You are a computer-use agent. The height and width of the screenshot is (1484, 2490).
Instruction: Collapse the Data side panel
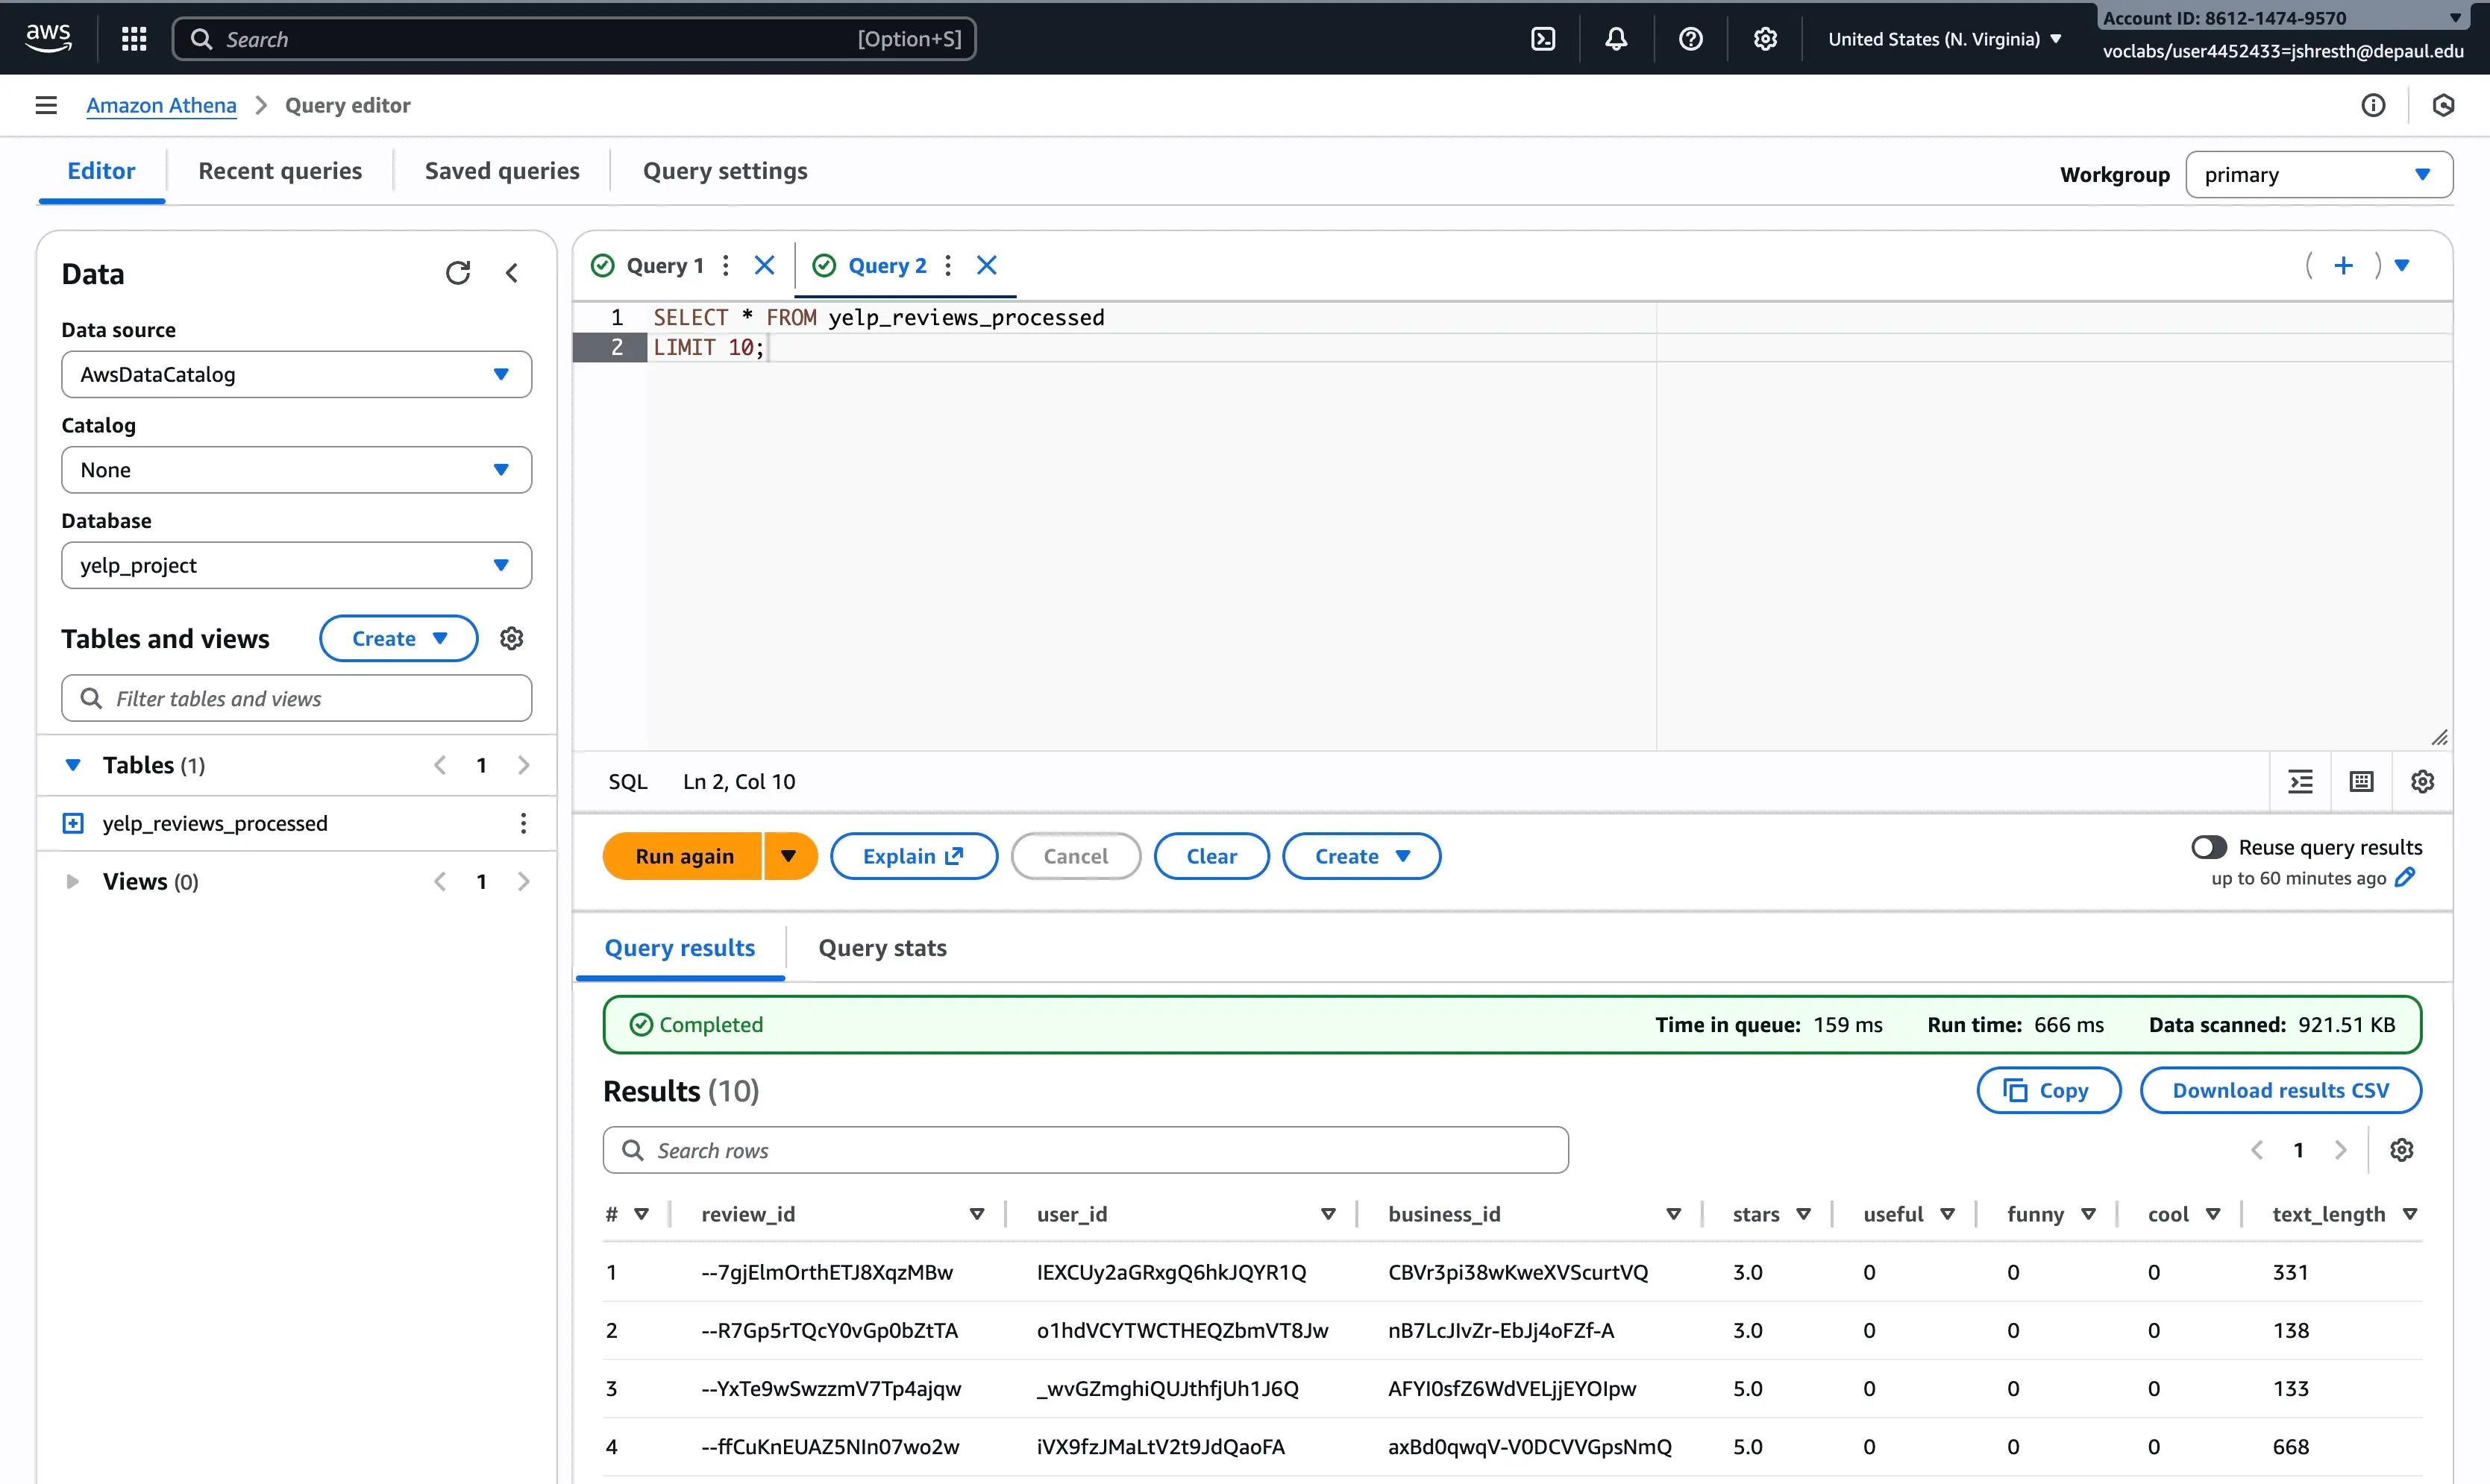tap(512, 273)
